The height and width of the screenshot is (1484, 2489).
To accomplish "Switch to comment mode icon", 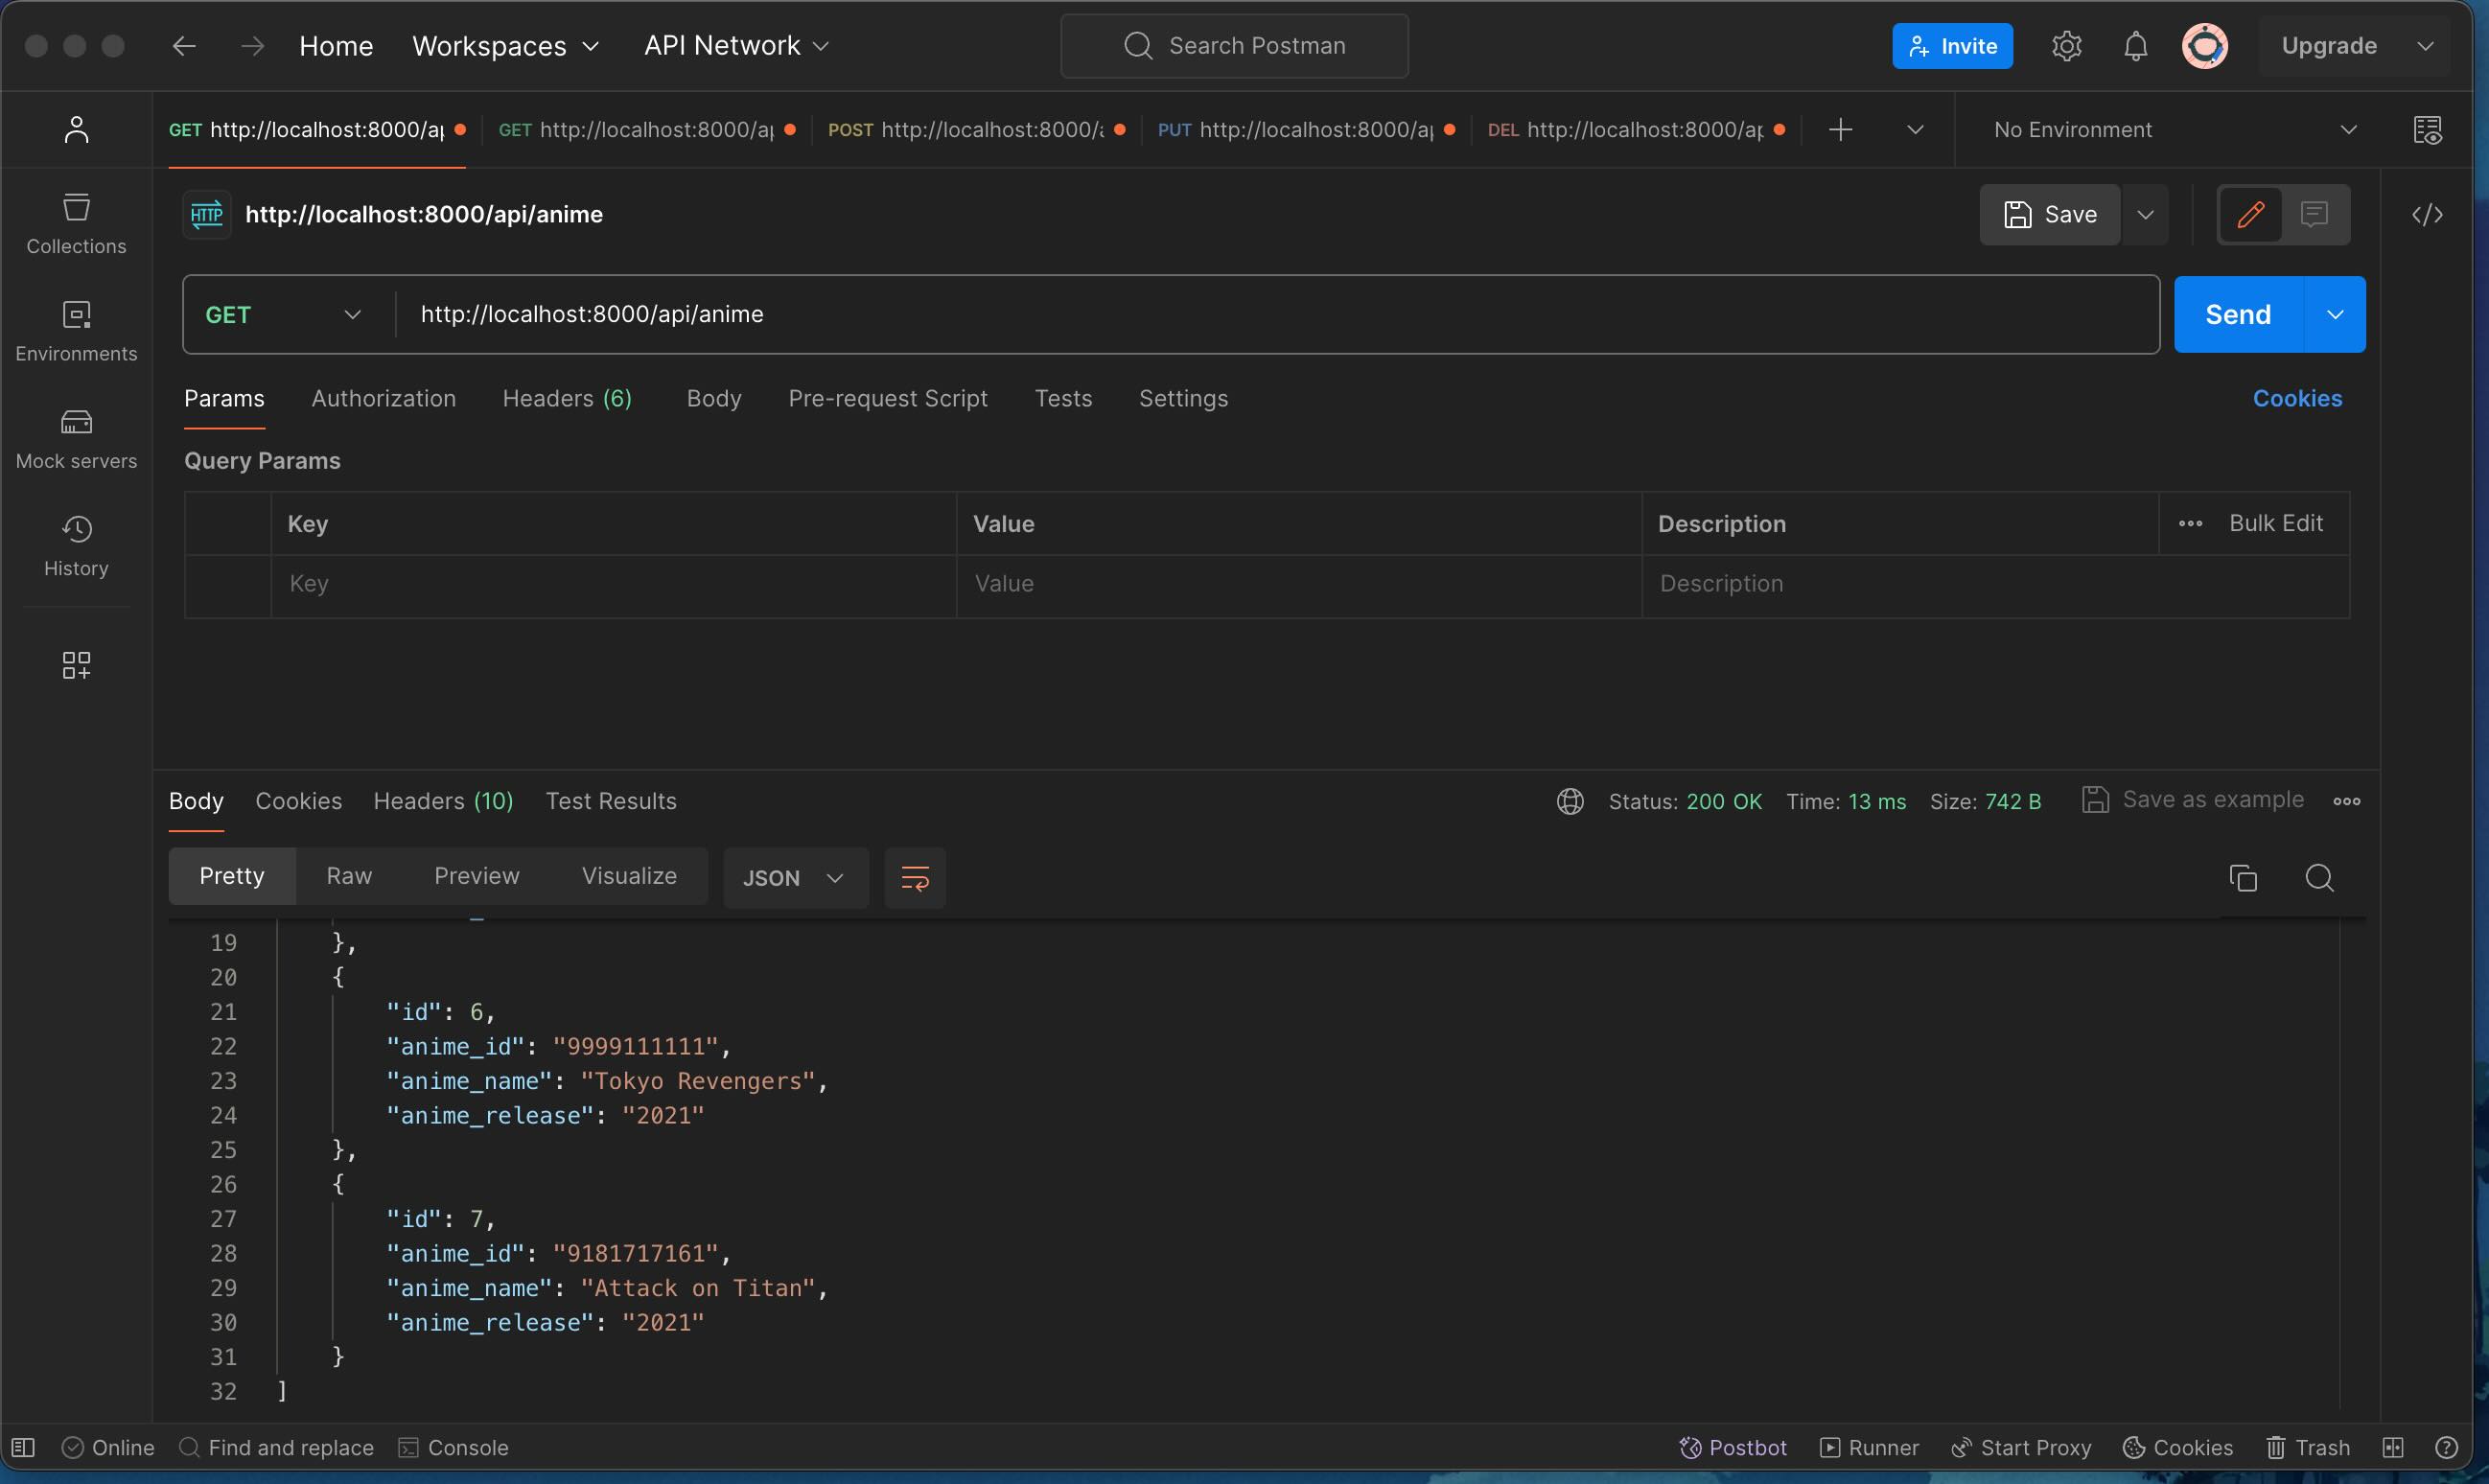I will point(2314,214).
